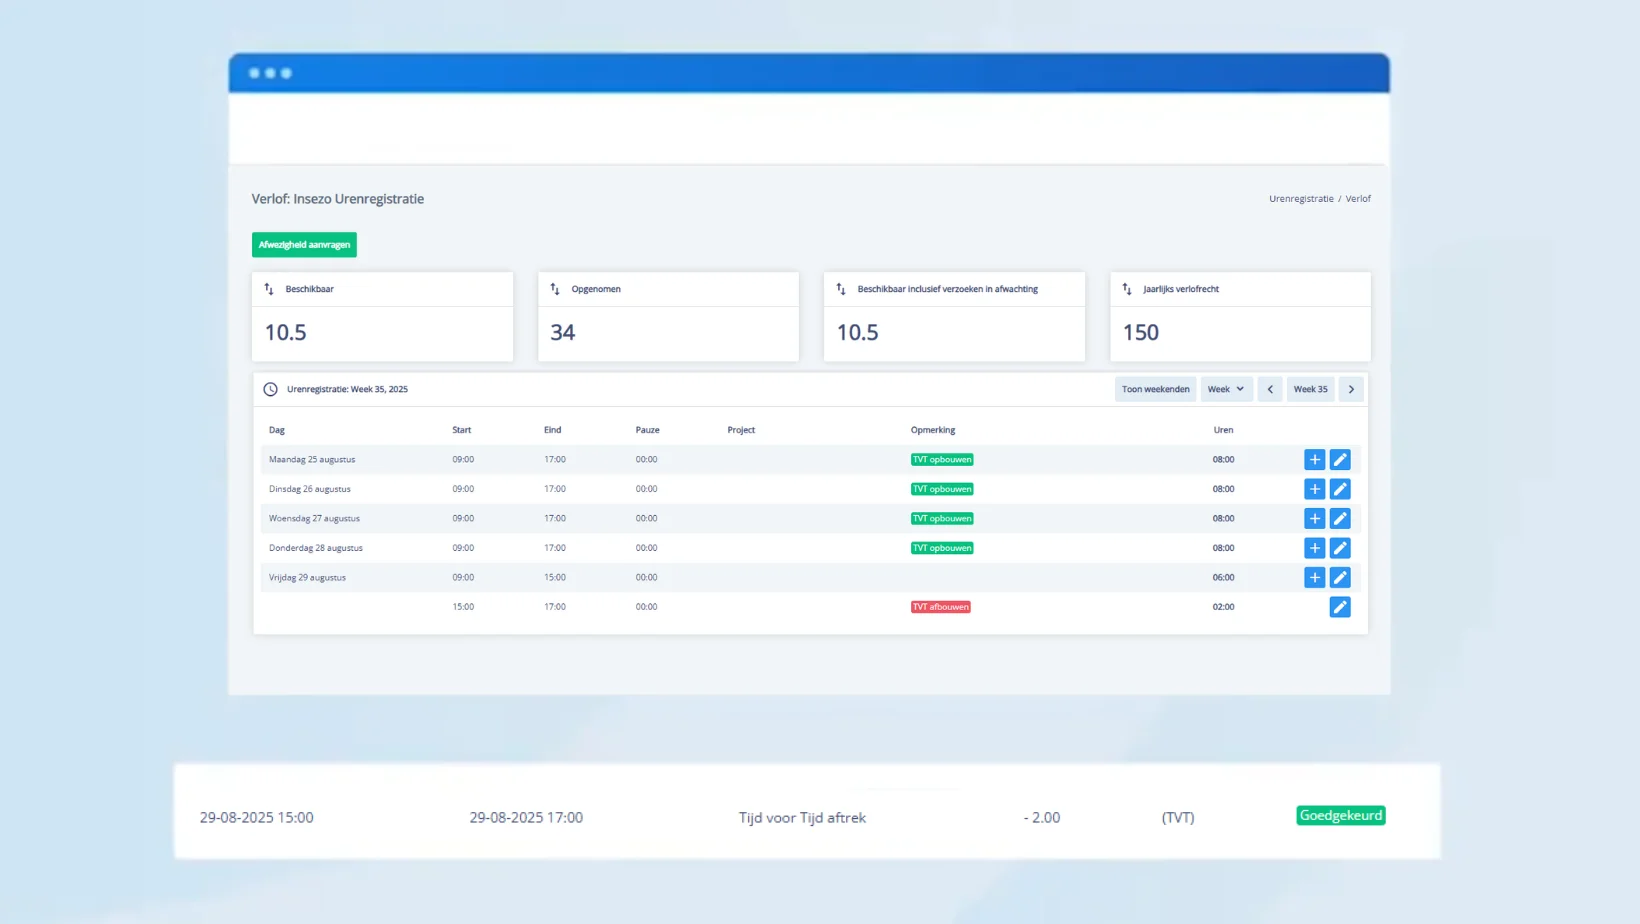Click the 06:00 hours value on Vrijdag
The width and height of the screenshot is (1640, 924).
[x=1223, y=577]
